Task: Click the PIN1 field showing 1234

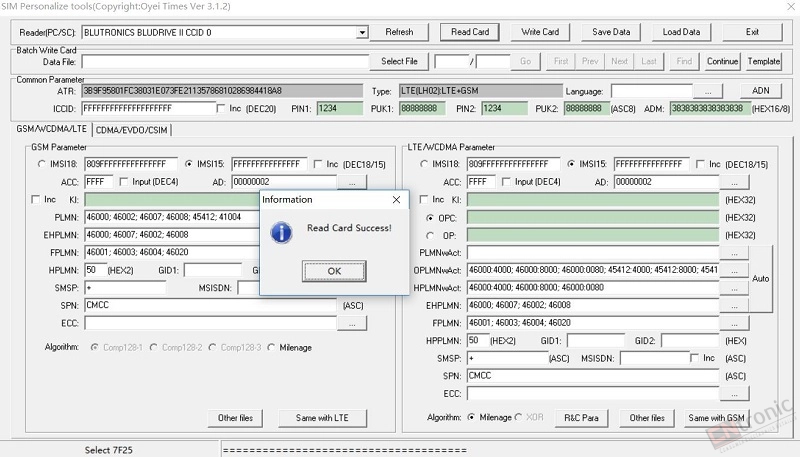Action: (x=339, y=109)
